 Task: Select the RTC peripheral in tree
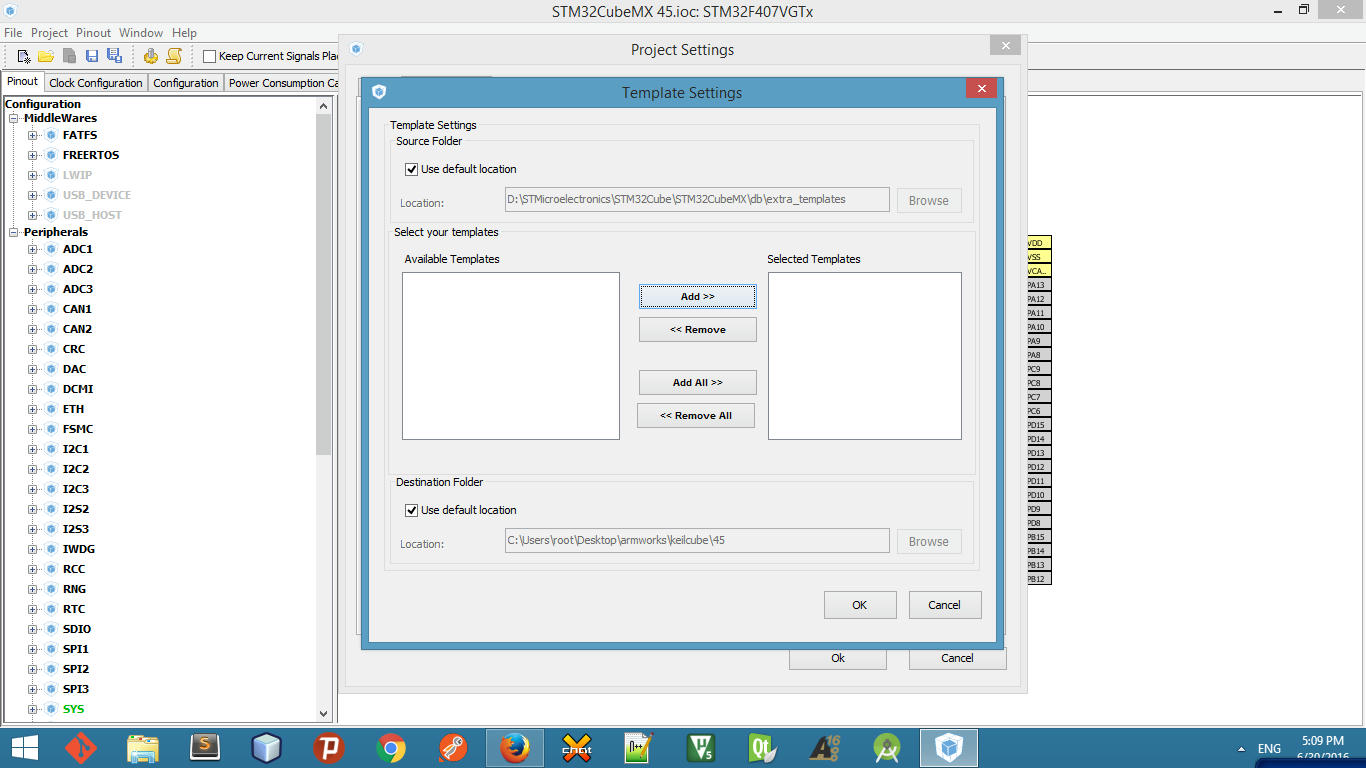point(74,609)
